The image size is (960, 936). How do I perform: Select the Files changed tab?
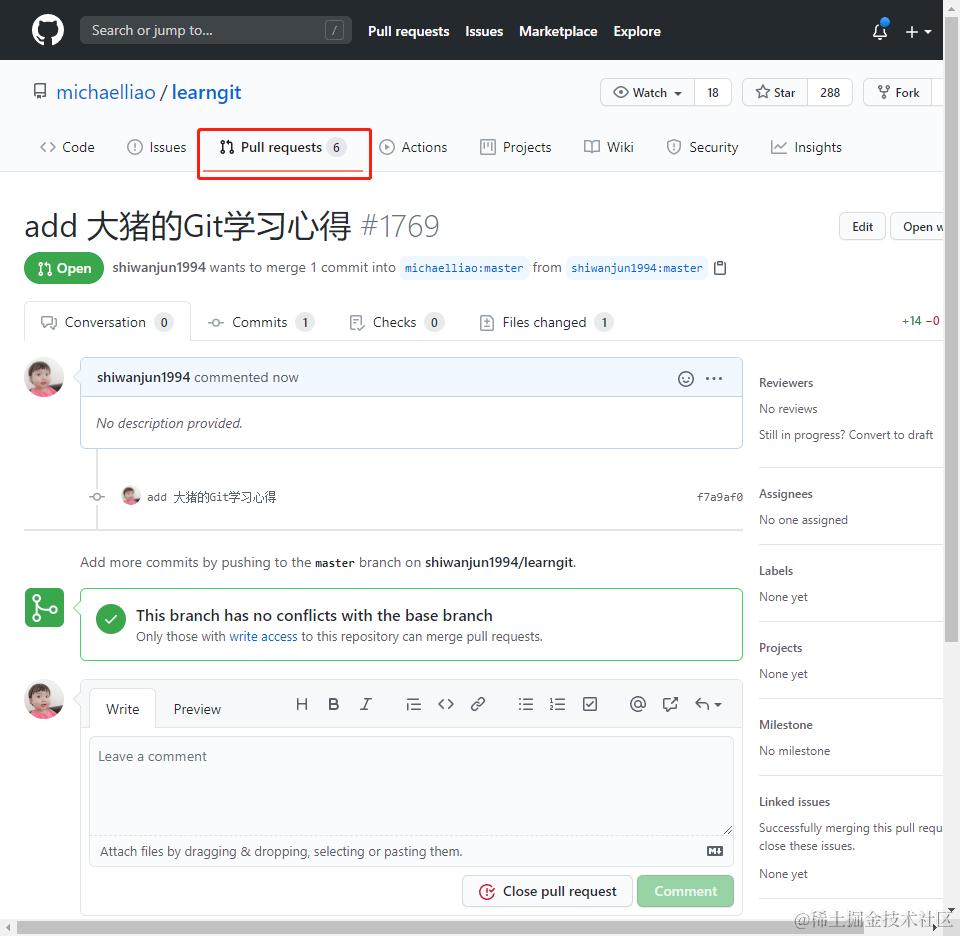(546, 322)
